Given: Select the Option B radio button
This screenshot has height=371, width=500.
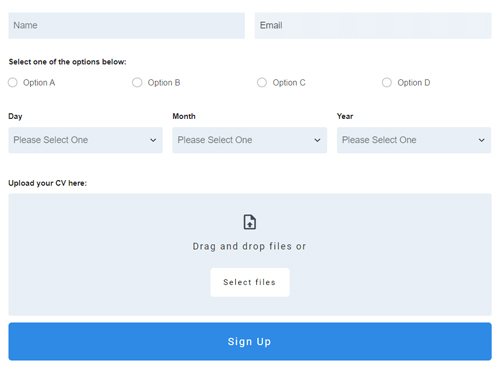Looking at the screenshot, I should point(137,82).
